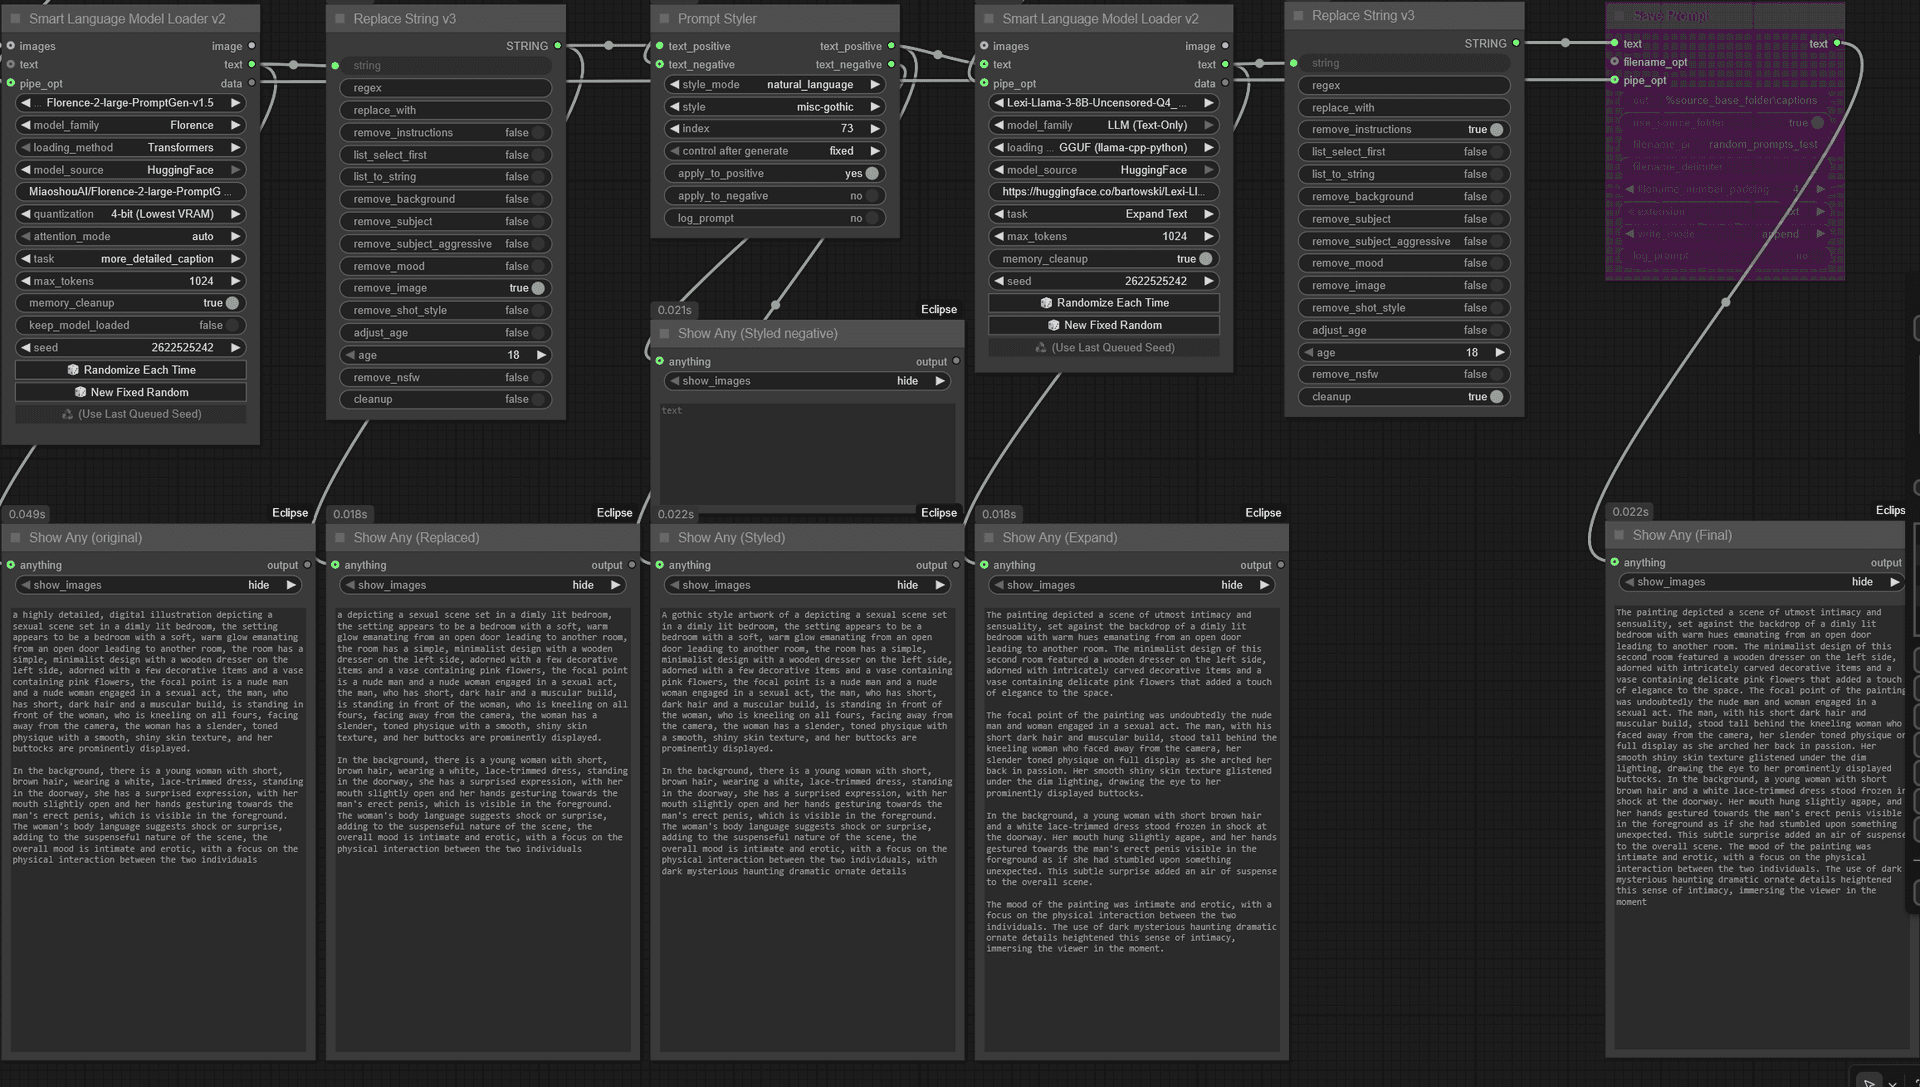Collapse the Save Prompt node using its header dot
This screenshot has height=1087, width=1920.
1620,16
